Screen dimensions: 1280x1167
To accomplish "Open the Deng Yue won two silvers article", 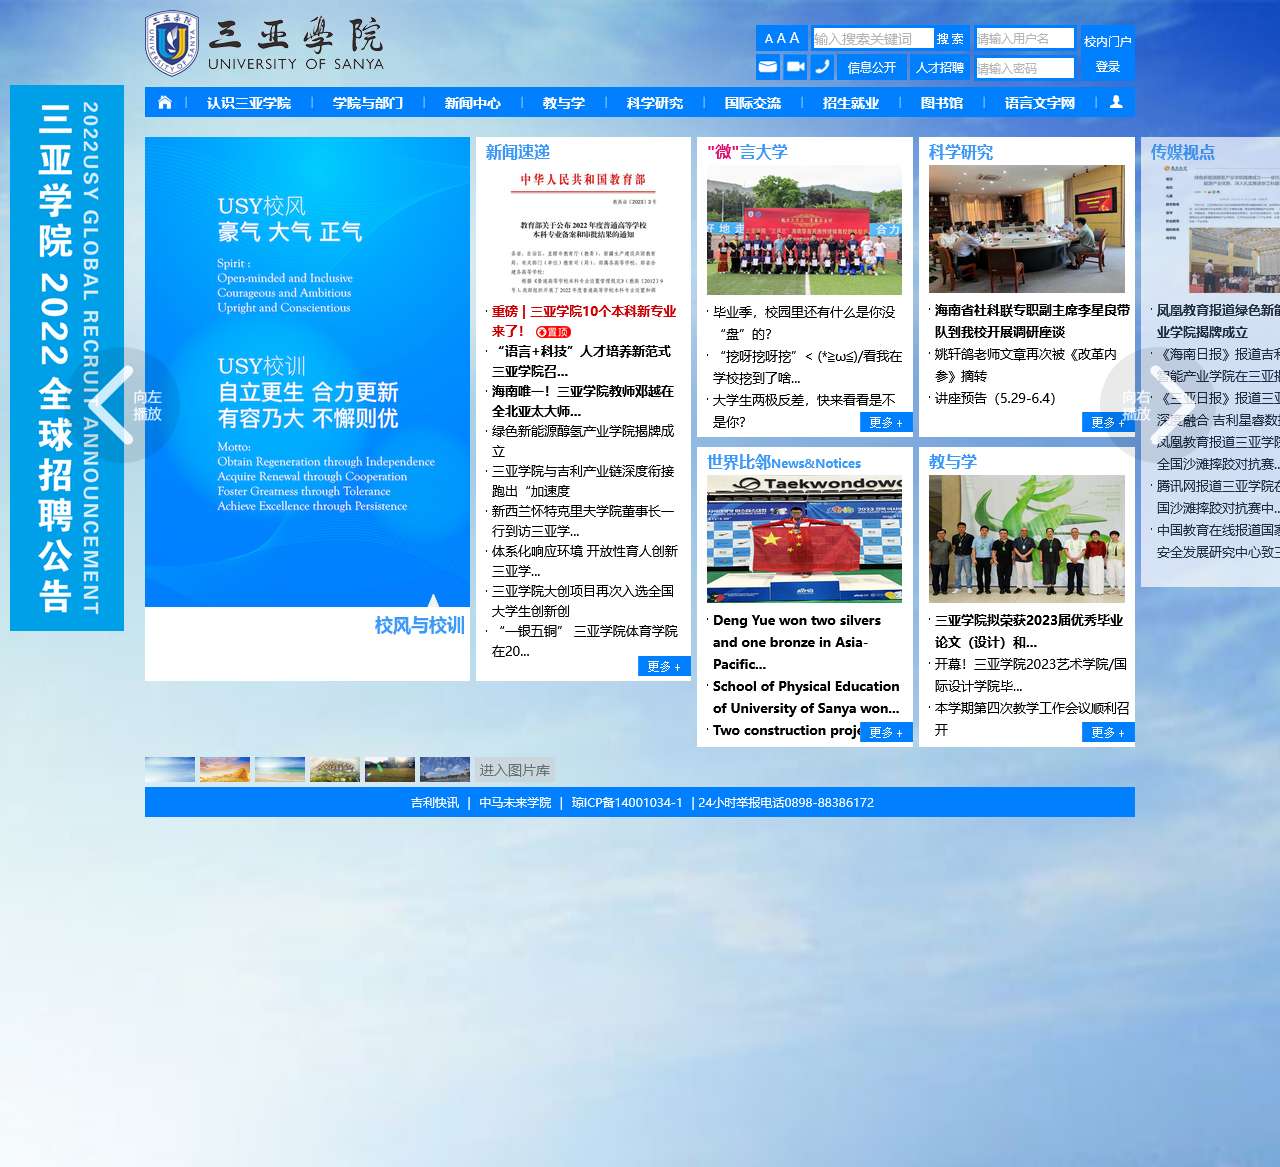I will [797, 642].
